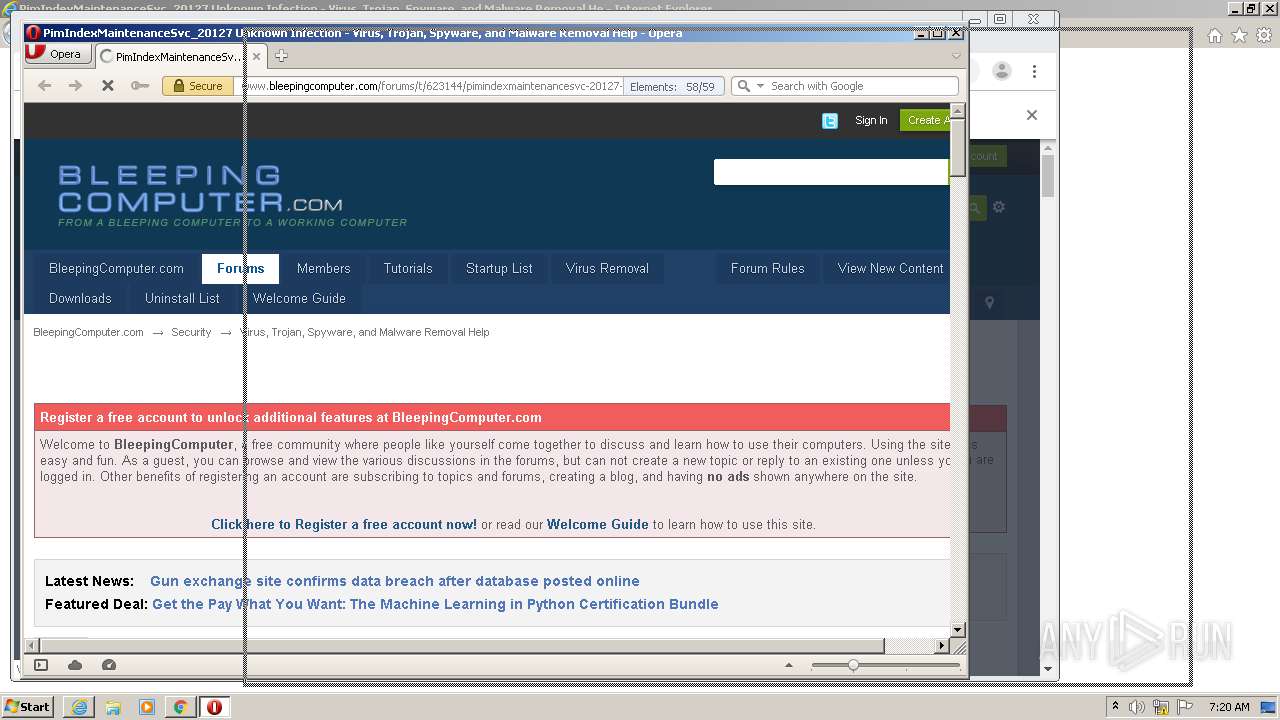Show the Secure site badge info
The height and width of the screenshot is (720, 1280).
(198, 86)
